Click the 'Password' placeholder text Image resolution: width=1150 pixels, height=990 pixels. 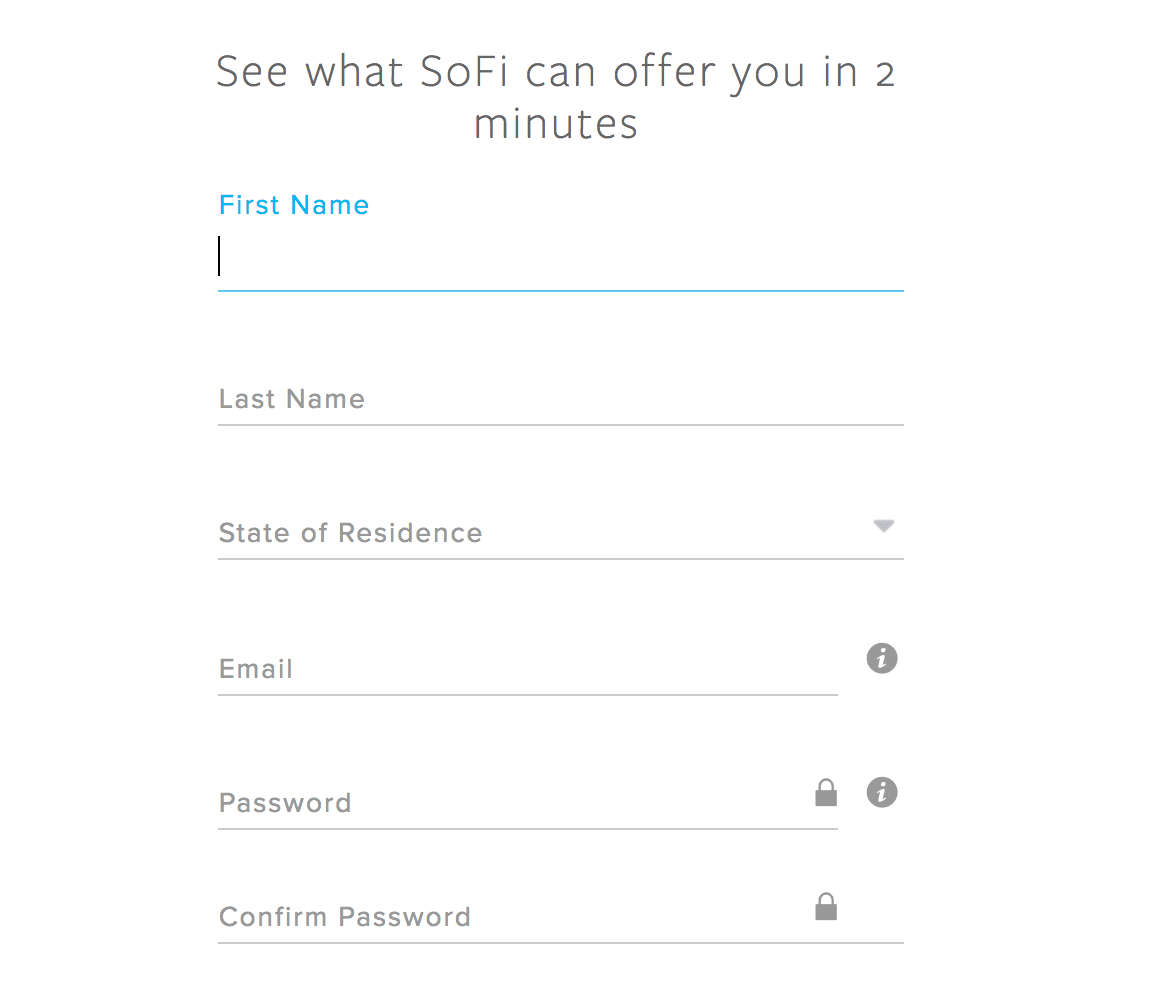click(x=285, y=803)
